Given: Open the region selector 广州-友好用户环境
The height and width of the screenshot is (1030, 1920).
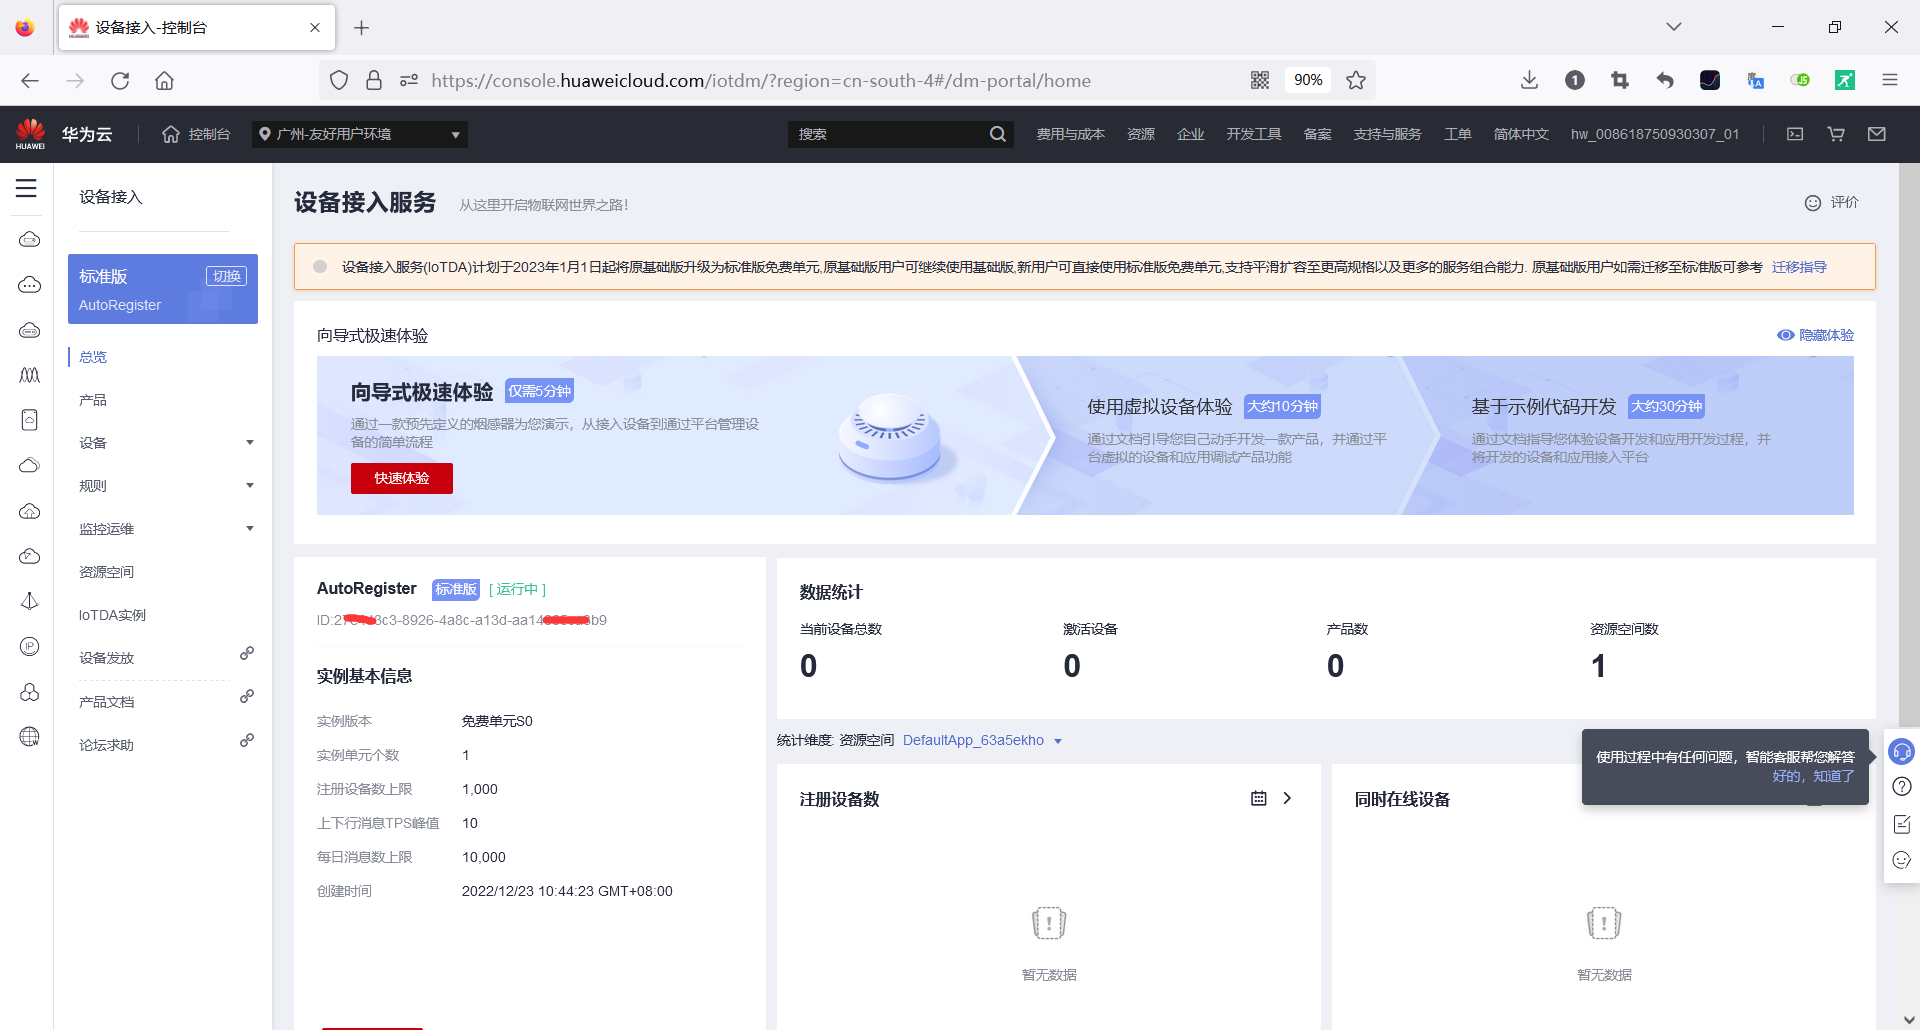Looking at the screenshot, I should pos(359,134).
